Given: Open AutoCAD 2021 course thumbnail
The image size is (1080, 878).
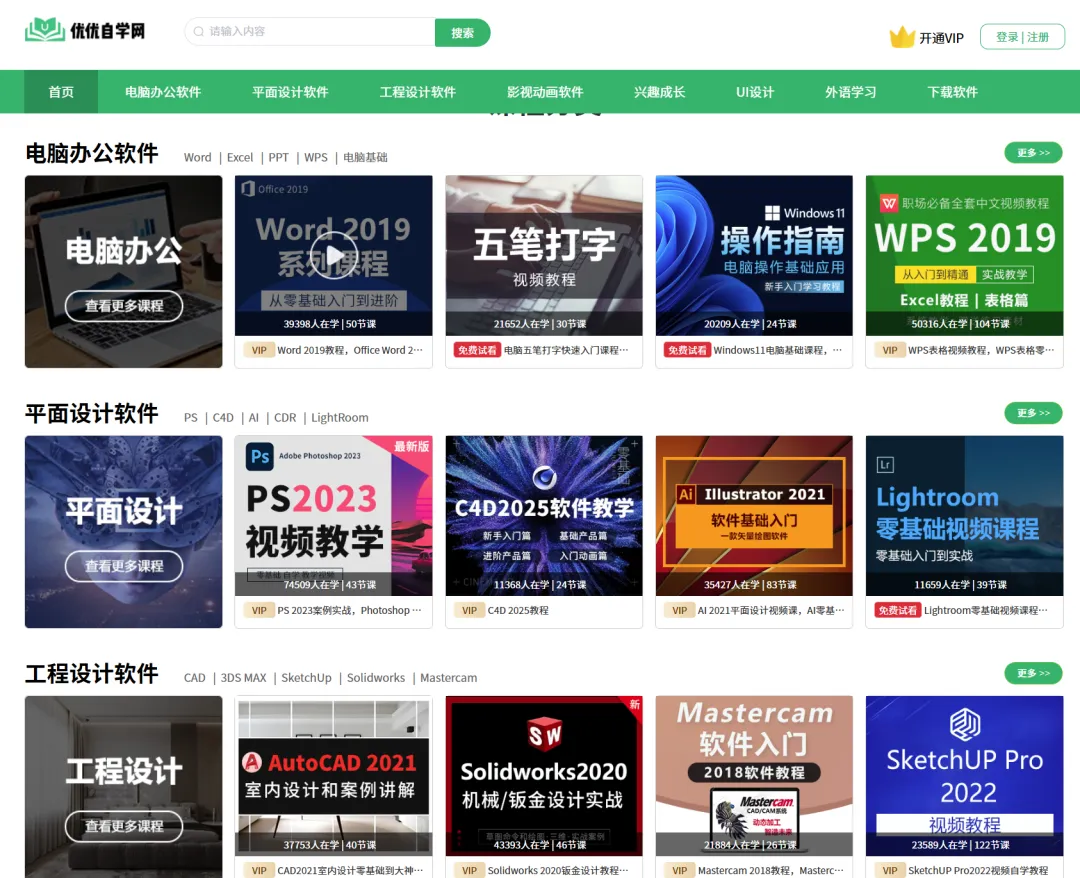Looking at the screenshot, I should click(x=333, y=776).
